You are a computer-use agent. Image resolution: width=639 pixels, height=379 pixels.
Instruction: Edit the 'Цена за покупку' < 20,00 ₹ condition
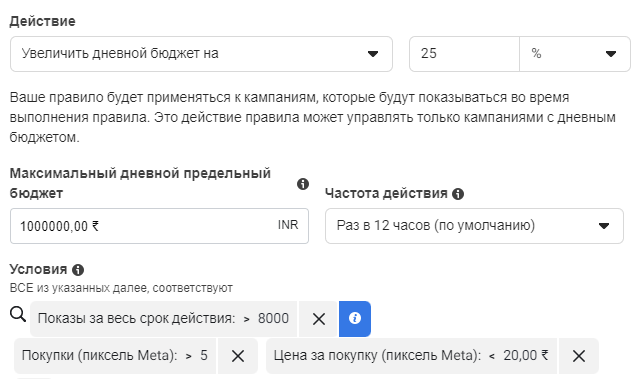tap(411, 356)
